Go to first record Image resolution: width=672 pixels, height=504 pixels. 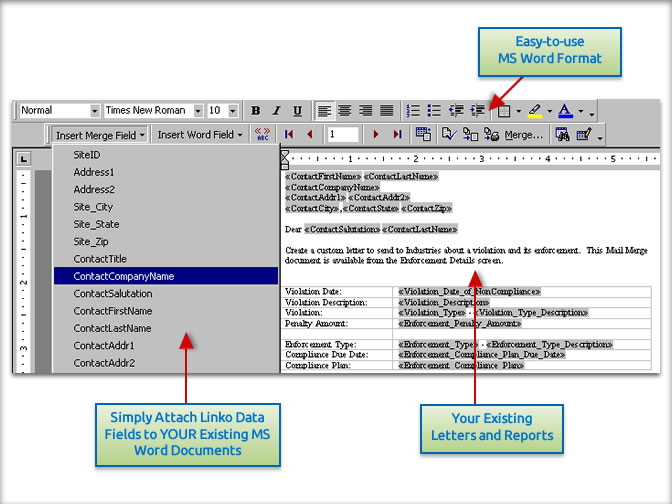[x=289, y=135]
